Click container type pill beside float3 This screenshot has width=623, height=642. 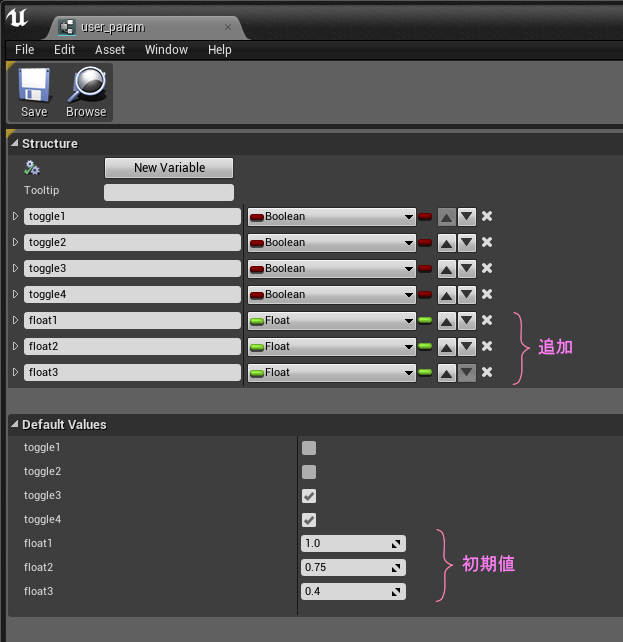point(425,372)
